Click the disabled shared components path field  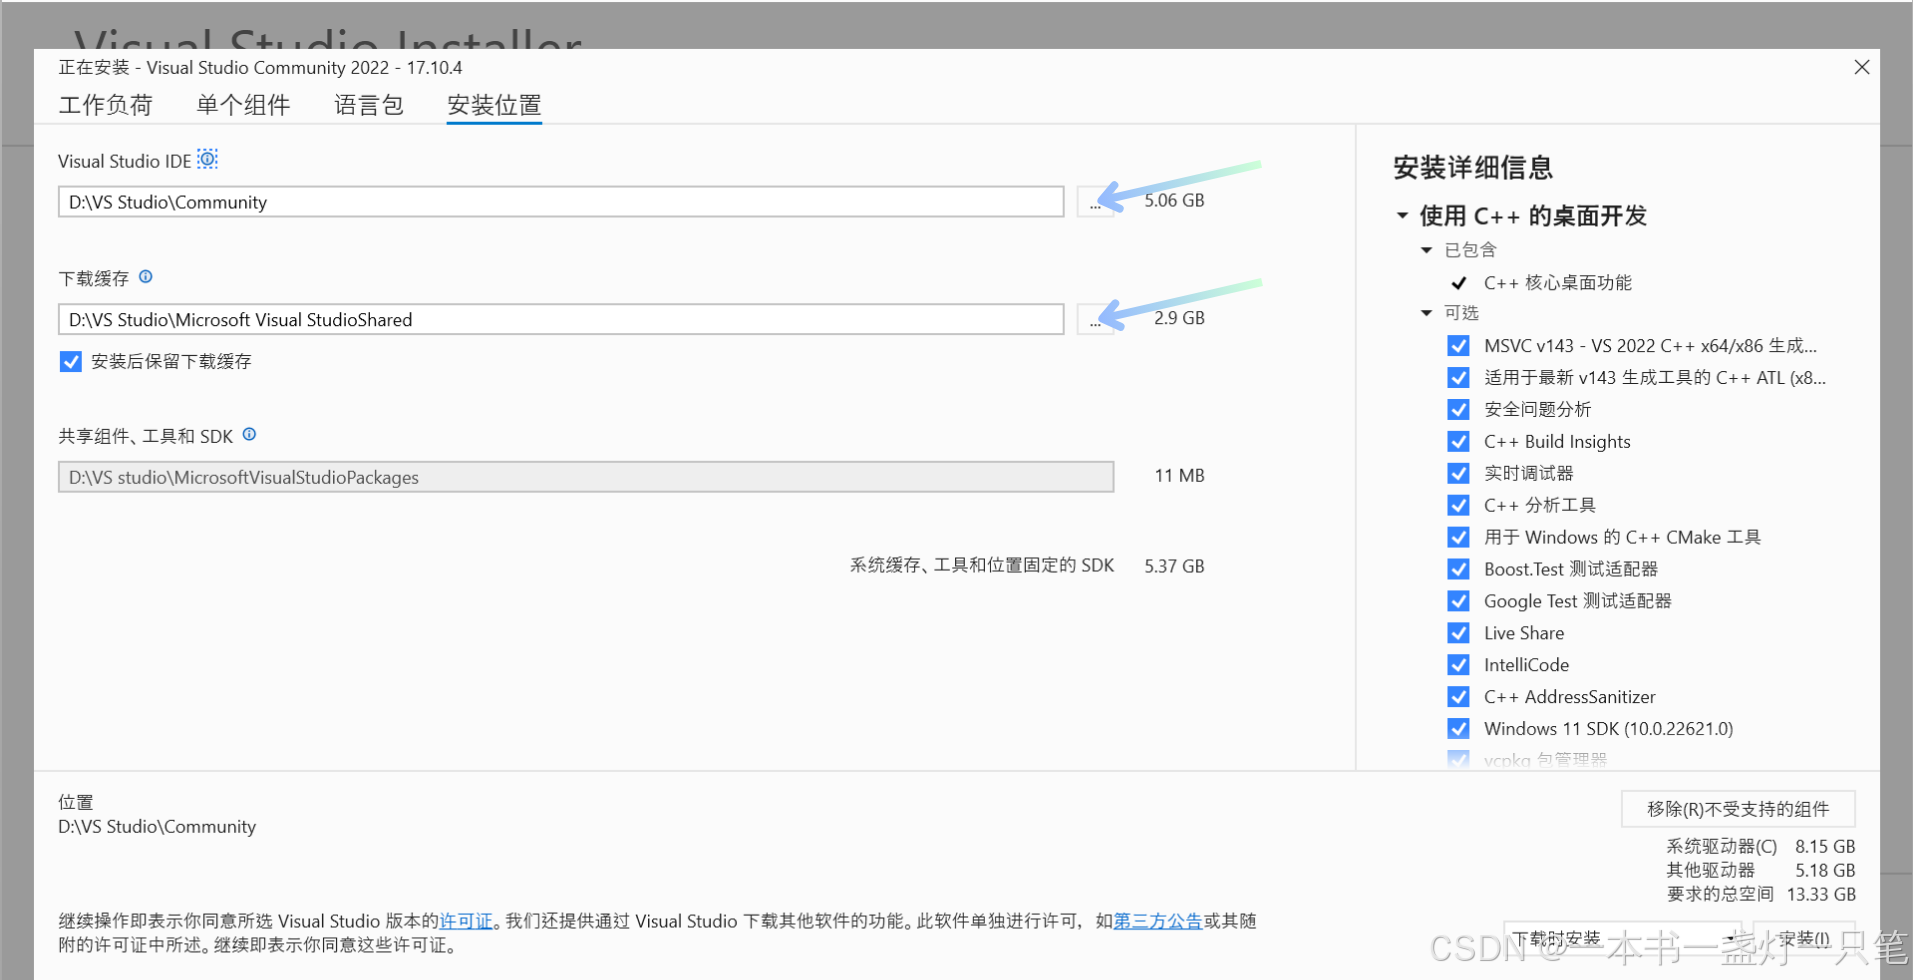click(x=586, y=477)
